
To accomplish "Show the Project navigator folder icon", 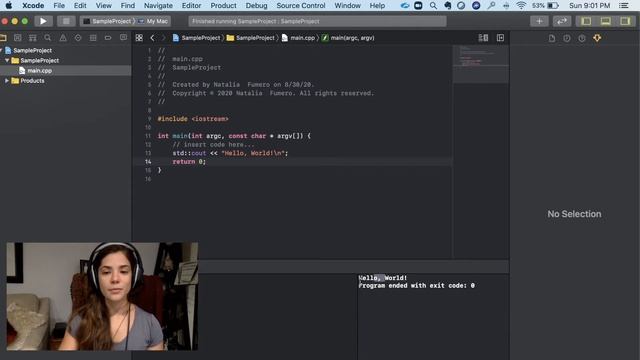I will (3, 38).
